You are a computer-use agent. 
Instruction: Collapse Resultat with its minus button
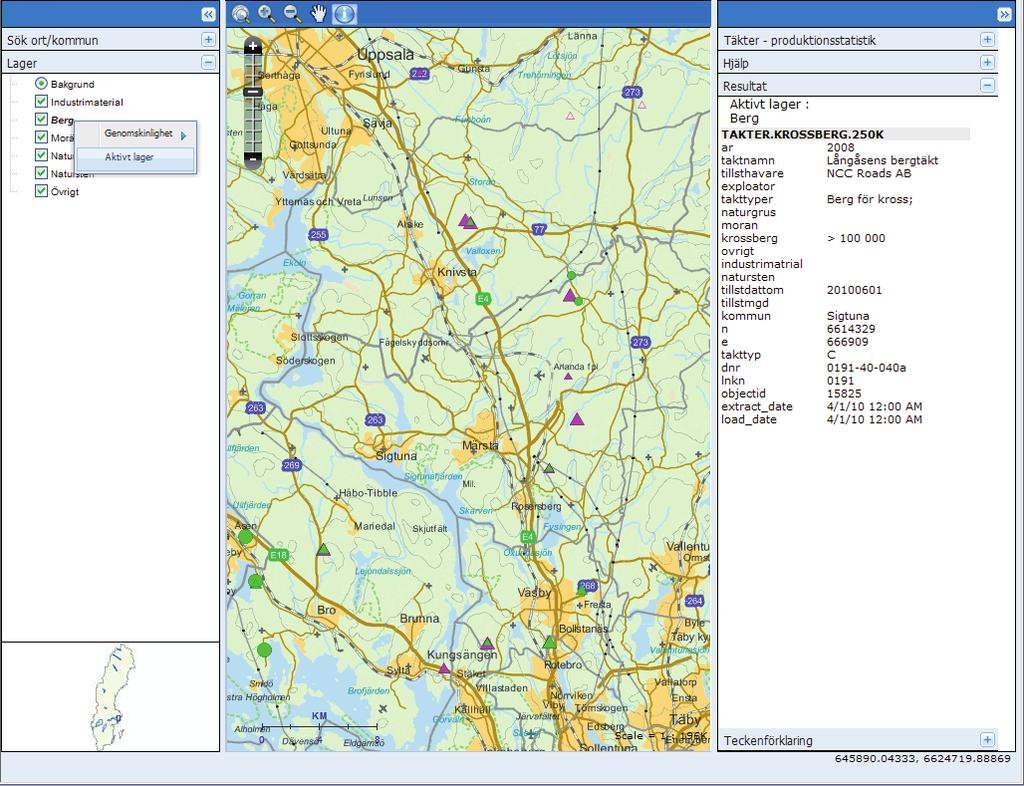tap(987, 86)
